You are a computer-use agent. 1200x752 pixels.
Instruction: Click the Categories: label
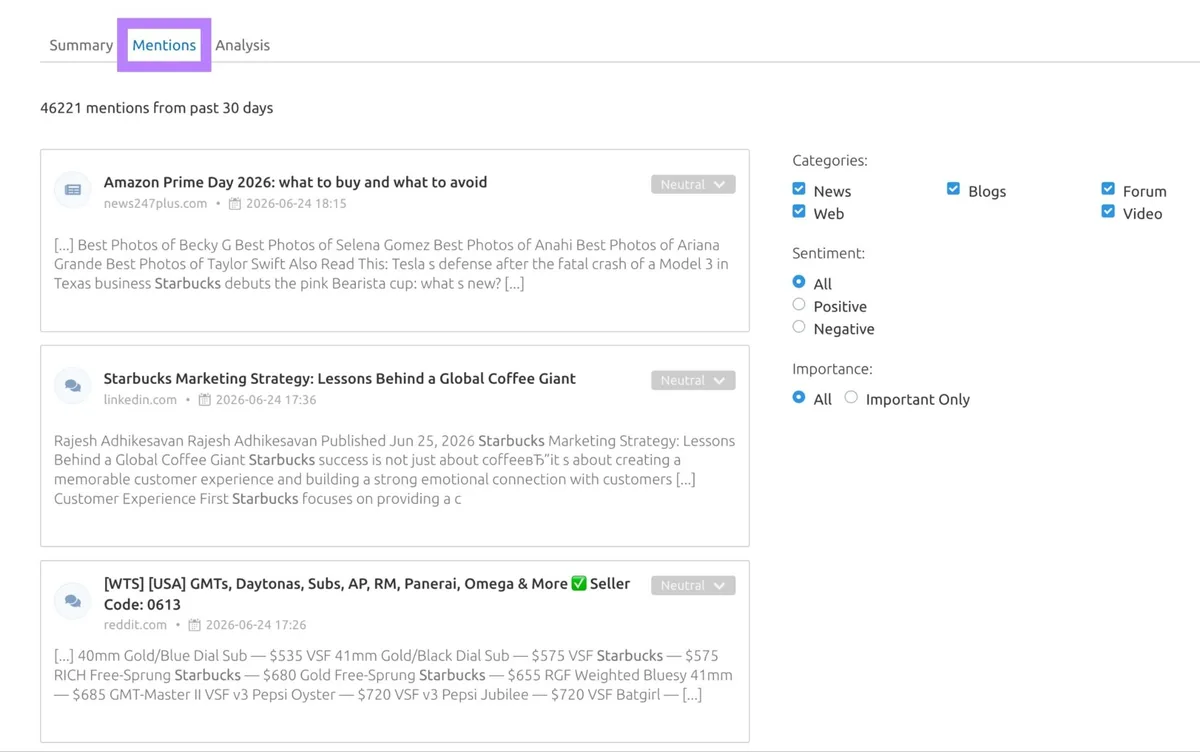coord(830,160)
